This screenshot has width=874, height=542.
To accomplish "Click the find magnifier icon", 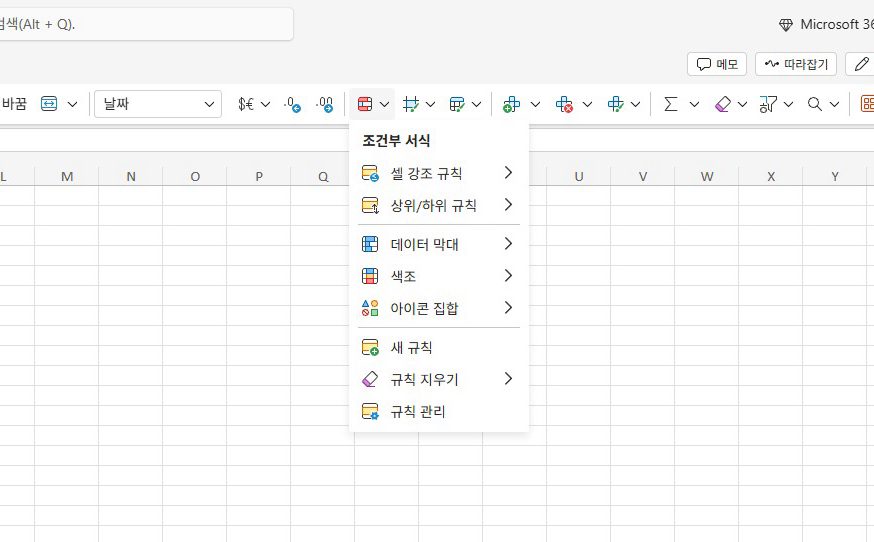I will (x=815, y=104).
